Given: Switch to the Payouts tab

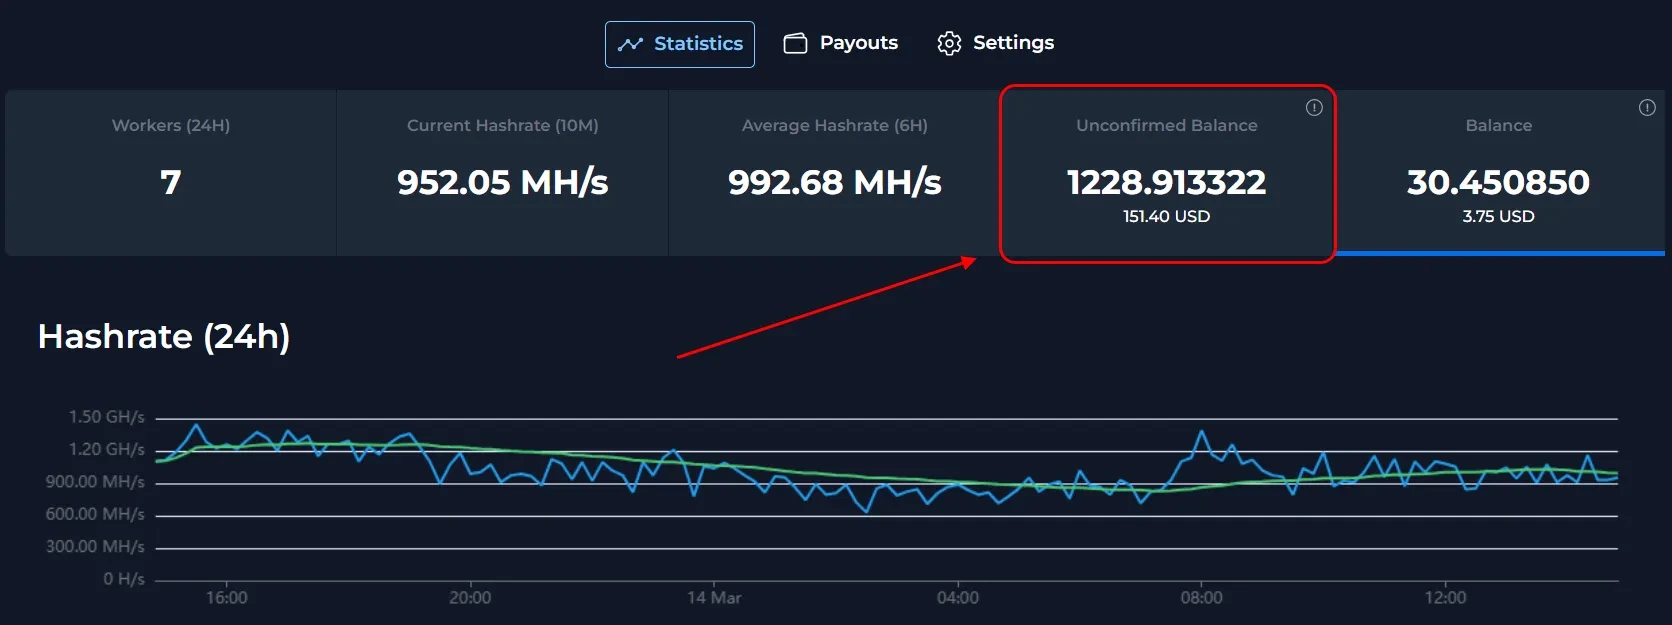Looking at the screenshot, I should 858,43.
